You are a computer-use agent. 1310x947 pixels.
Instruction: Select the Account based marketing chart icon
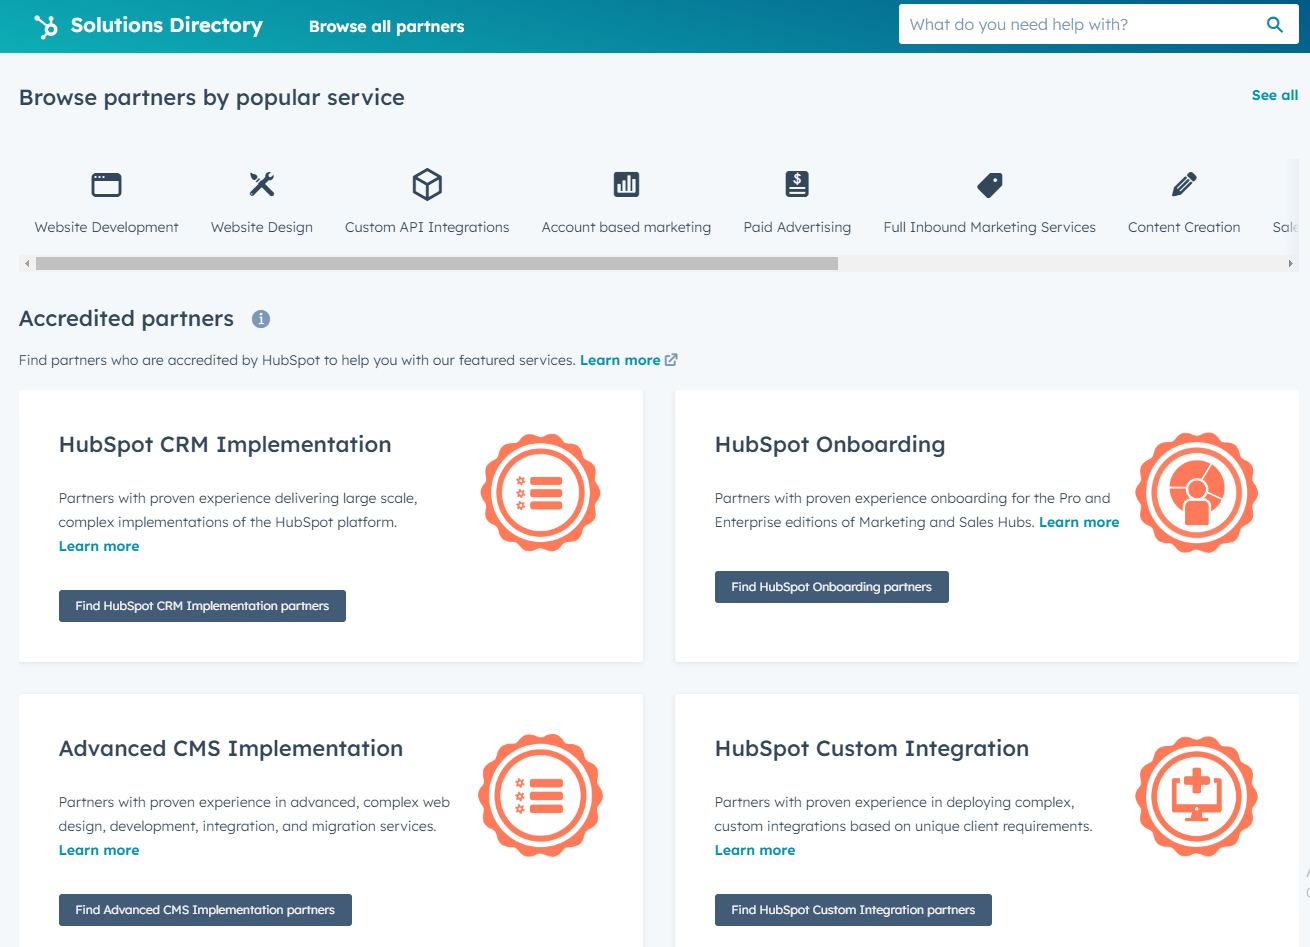(x=626, y=184)
